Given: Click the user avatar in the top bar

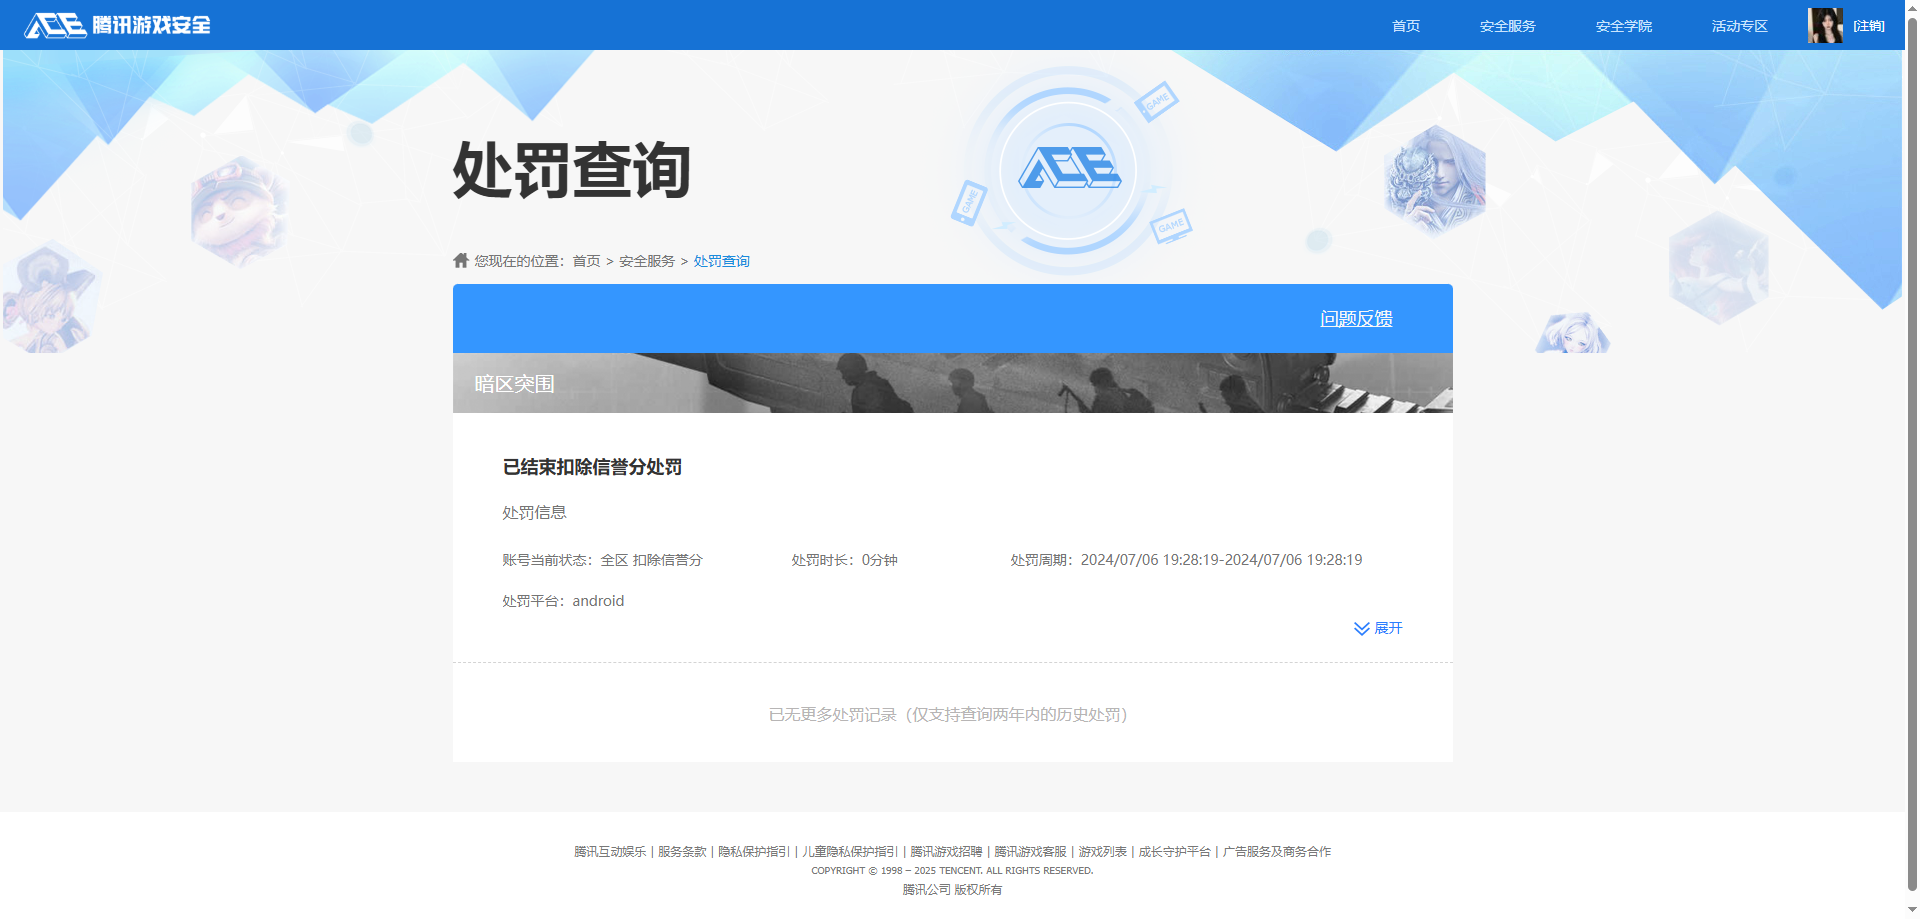Looking at the screenshot, I should point(1824,25).
